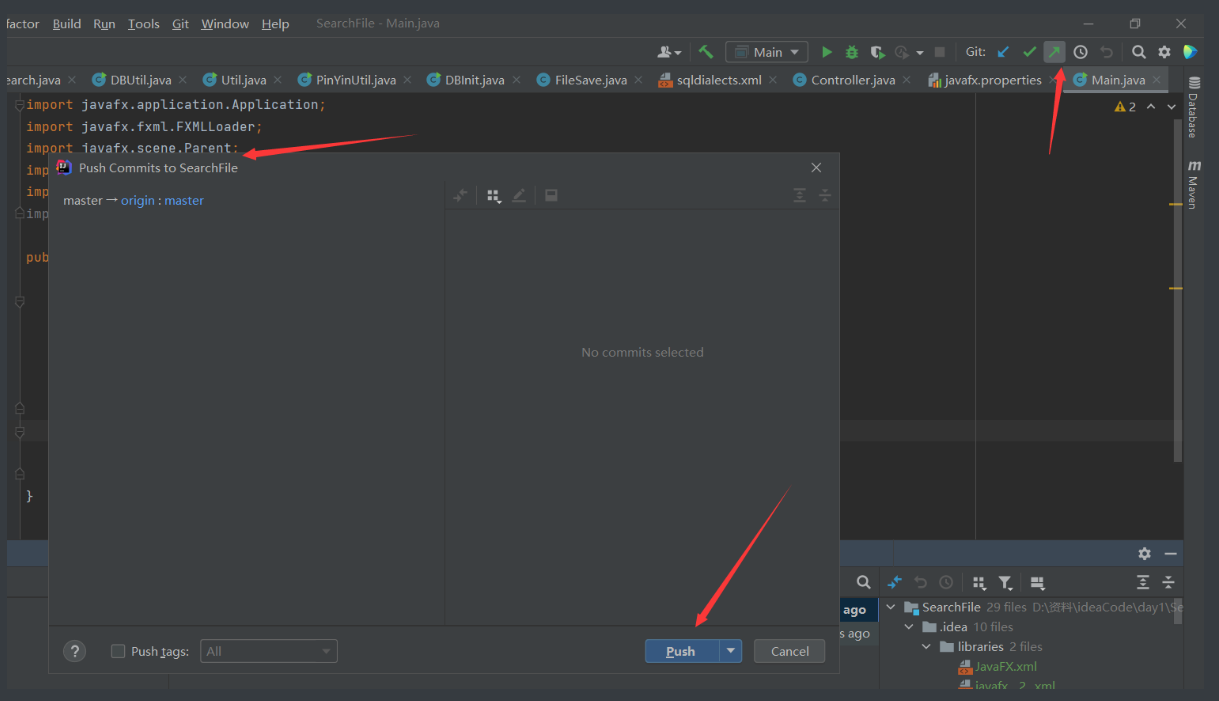Run with Coverage shield icon
The width and height of the screenshot is (1219, 701).
877,52
